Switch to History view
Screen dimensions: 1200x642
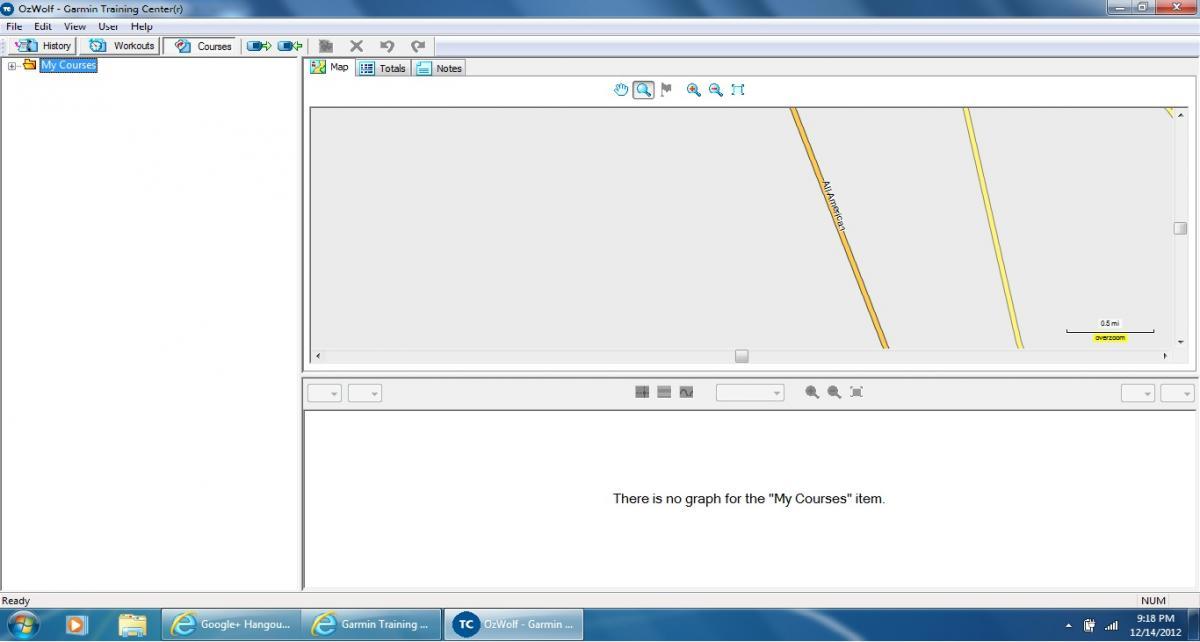coord(43,46)
